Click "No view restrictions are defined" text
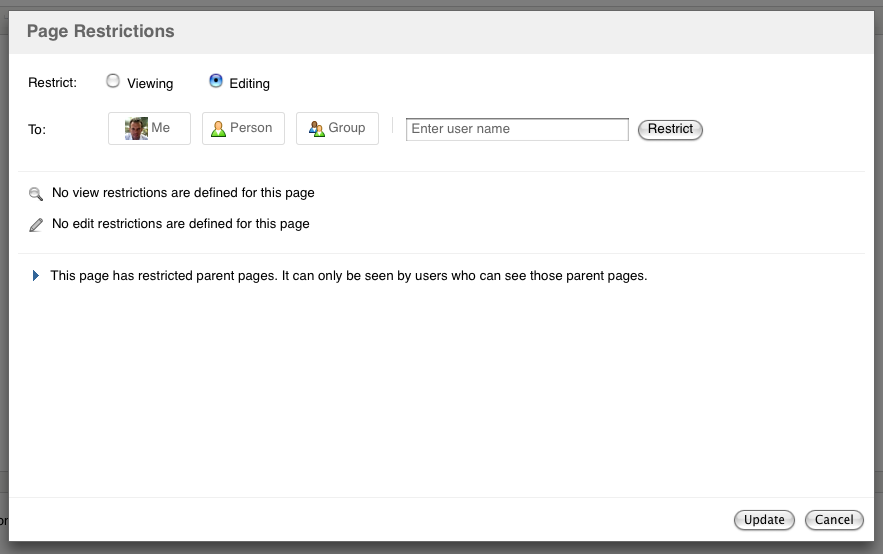883x554 pixels. pyautogui.click(x=183, y=193)
